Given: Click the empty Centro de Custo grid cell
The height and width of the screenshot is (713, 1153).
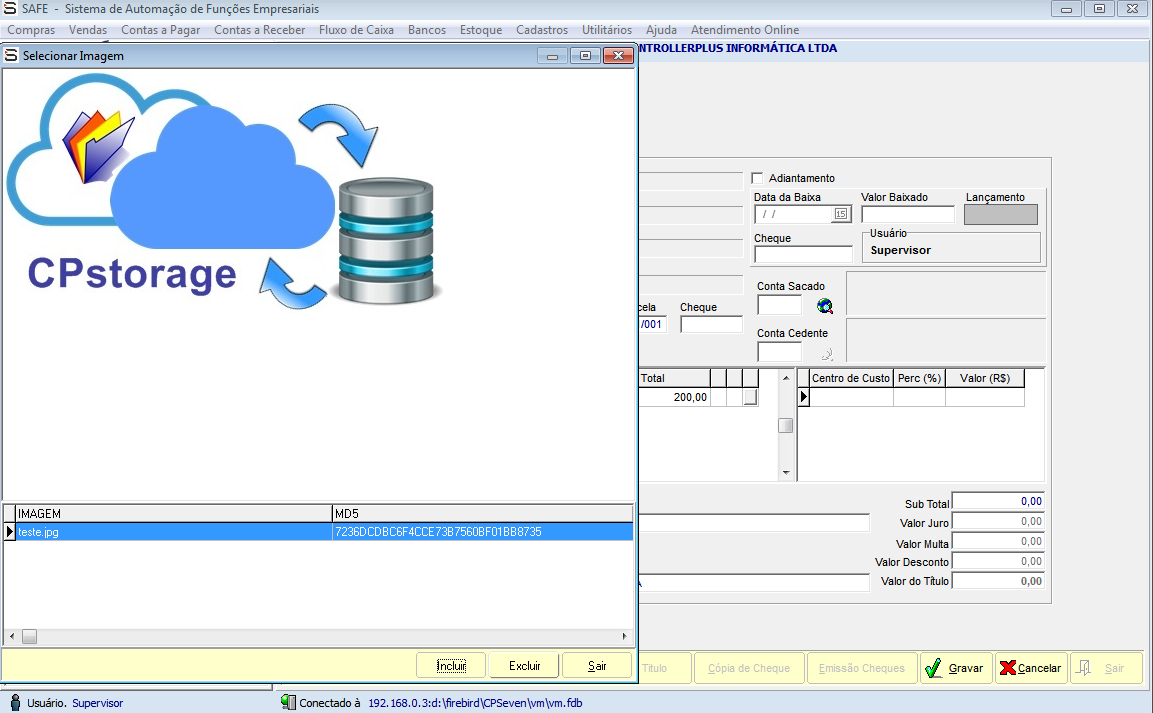Looking at the screenshot, I should tap(851, 397).
